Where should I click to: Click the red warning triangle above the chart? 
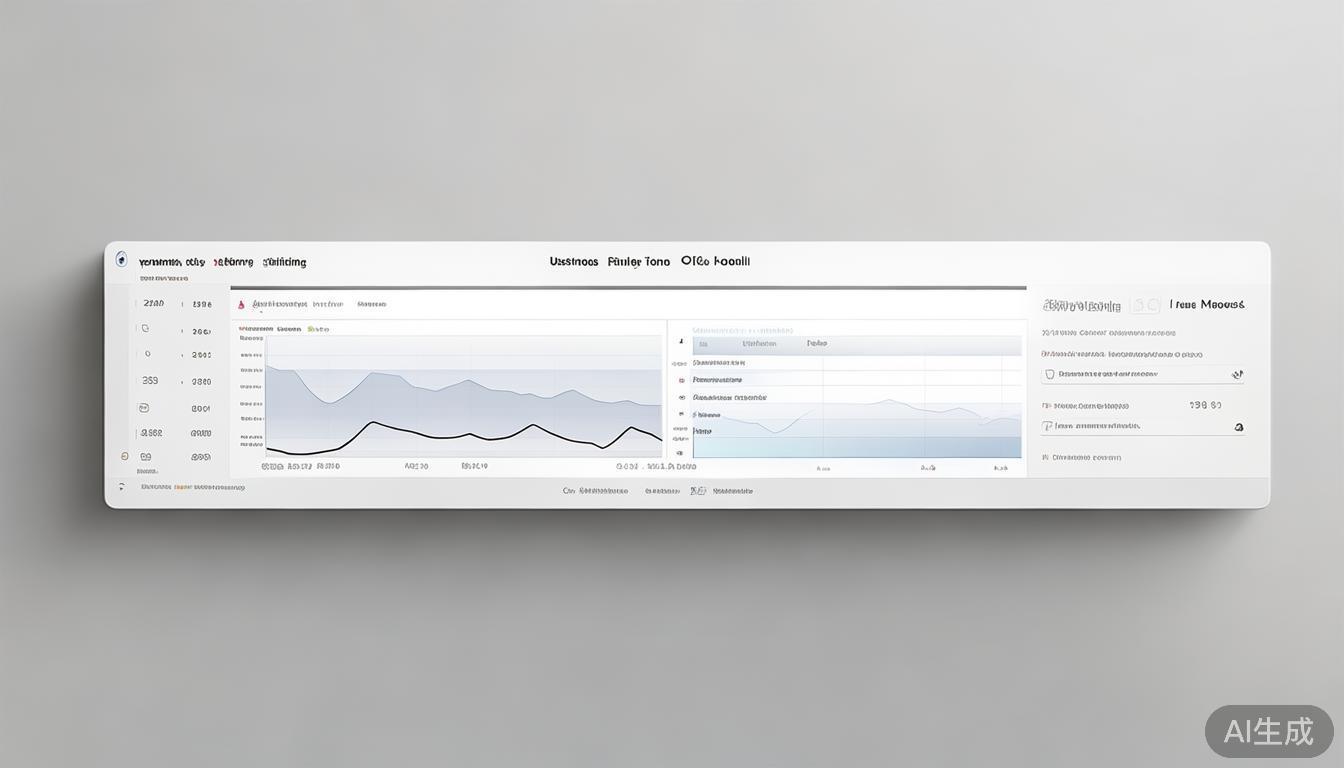tap(240, 303)
